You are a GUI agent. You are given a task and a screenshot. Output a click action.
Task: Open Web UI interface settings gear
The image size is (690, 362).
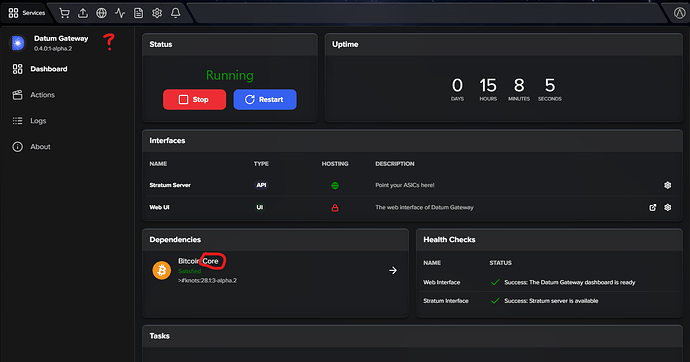(668, 207)
